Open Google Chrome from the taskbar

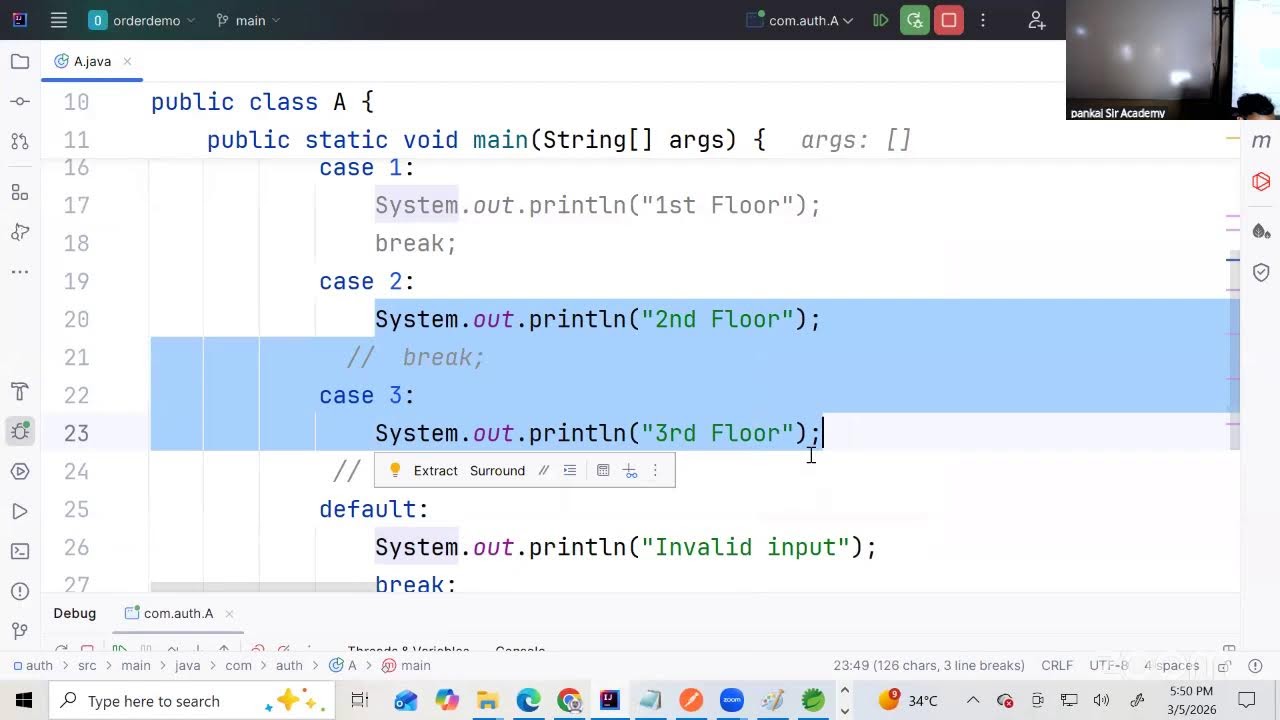tap(569, 700)
